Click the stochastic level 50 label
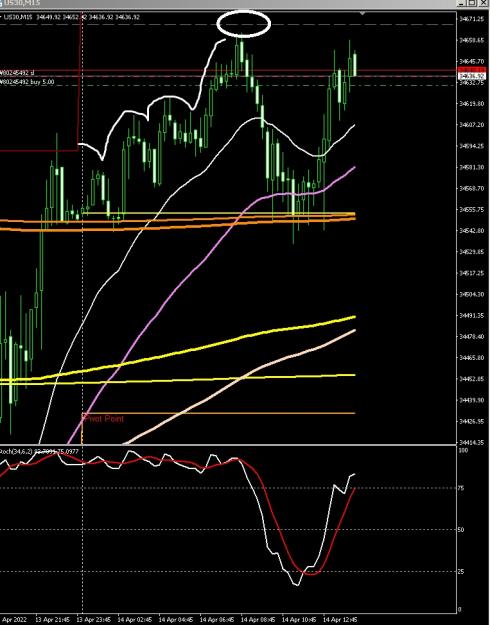Image resolution: width=490 pixels, height=625 pixels. click(462, 530)
